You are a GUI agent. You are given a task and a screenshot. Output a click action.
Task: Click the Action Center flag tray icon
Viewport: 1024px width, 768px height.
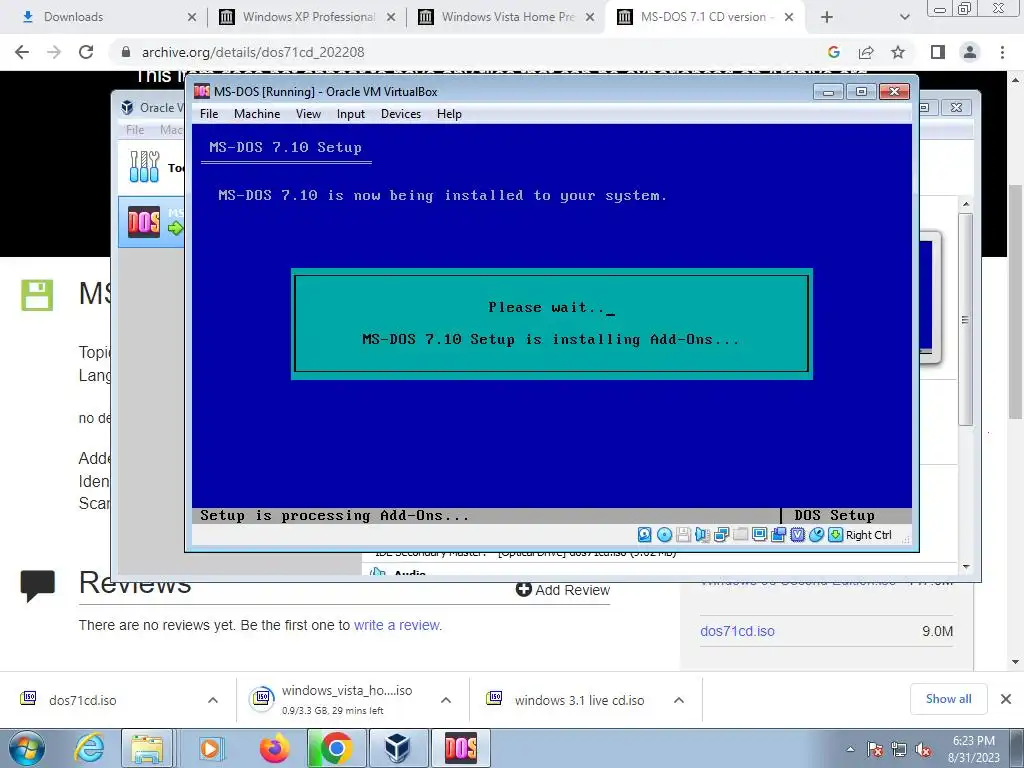point(875,750)
